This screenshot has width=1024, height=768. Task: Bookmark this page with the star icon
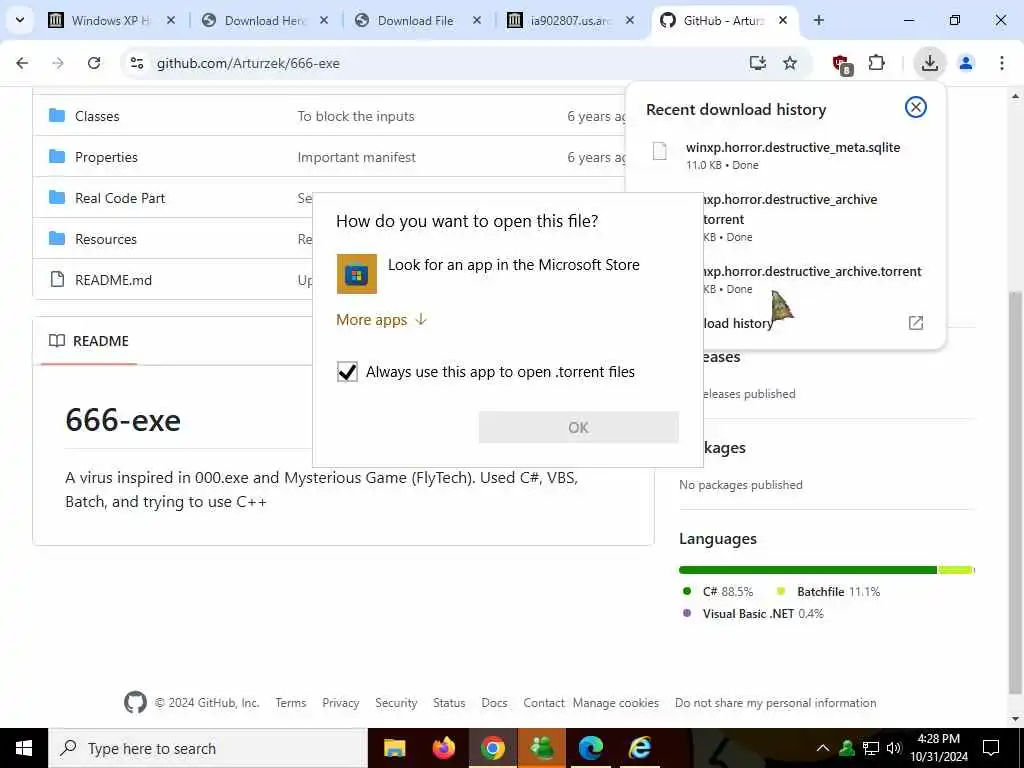point(790,63)
